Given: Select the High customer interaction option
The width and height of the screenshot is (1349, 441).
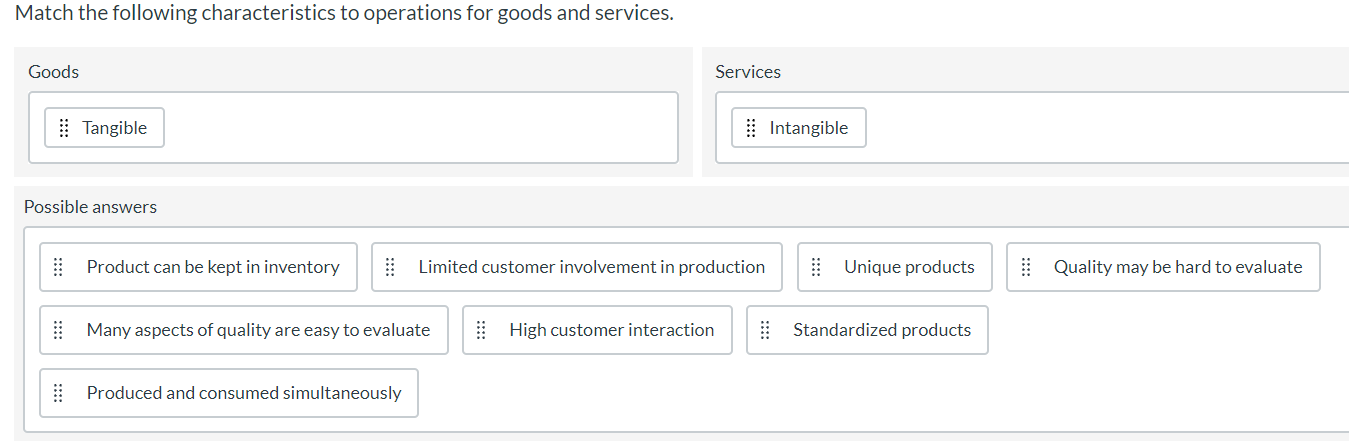Looking at the screenshot, I should click(611, 330).
